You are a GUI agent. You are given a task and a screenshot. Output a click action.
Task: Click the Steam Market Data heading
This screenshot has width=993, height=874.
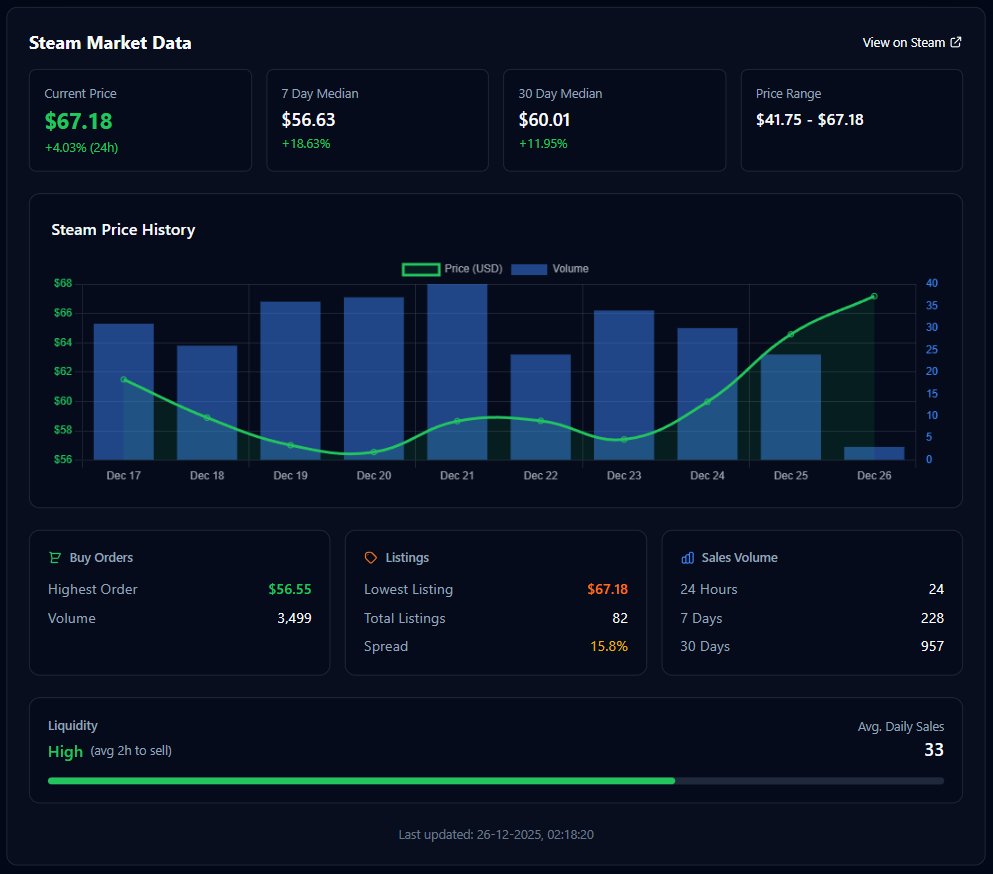pos(110,42)
